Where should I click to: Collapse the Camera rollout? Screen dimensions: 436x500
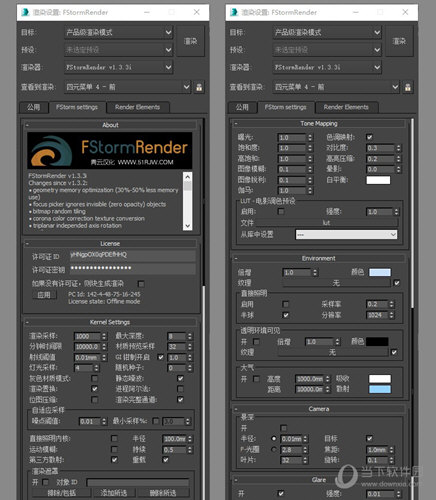319,409
